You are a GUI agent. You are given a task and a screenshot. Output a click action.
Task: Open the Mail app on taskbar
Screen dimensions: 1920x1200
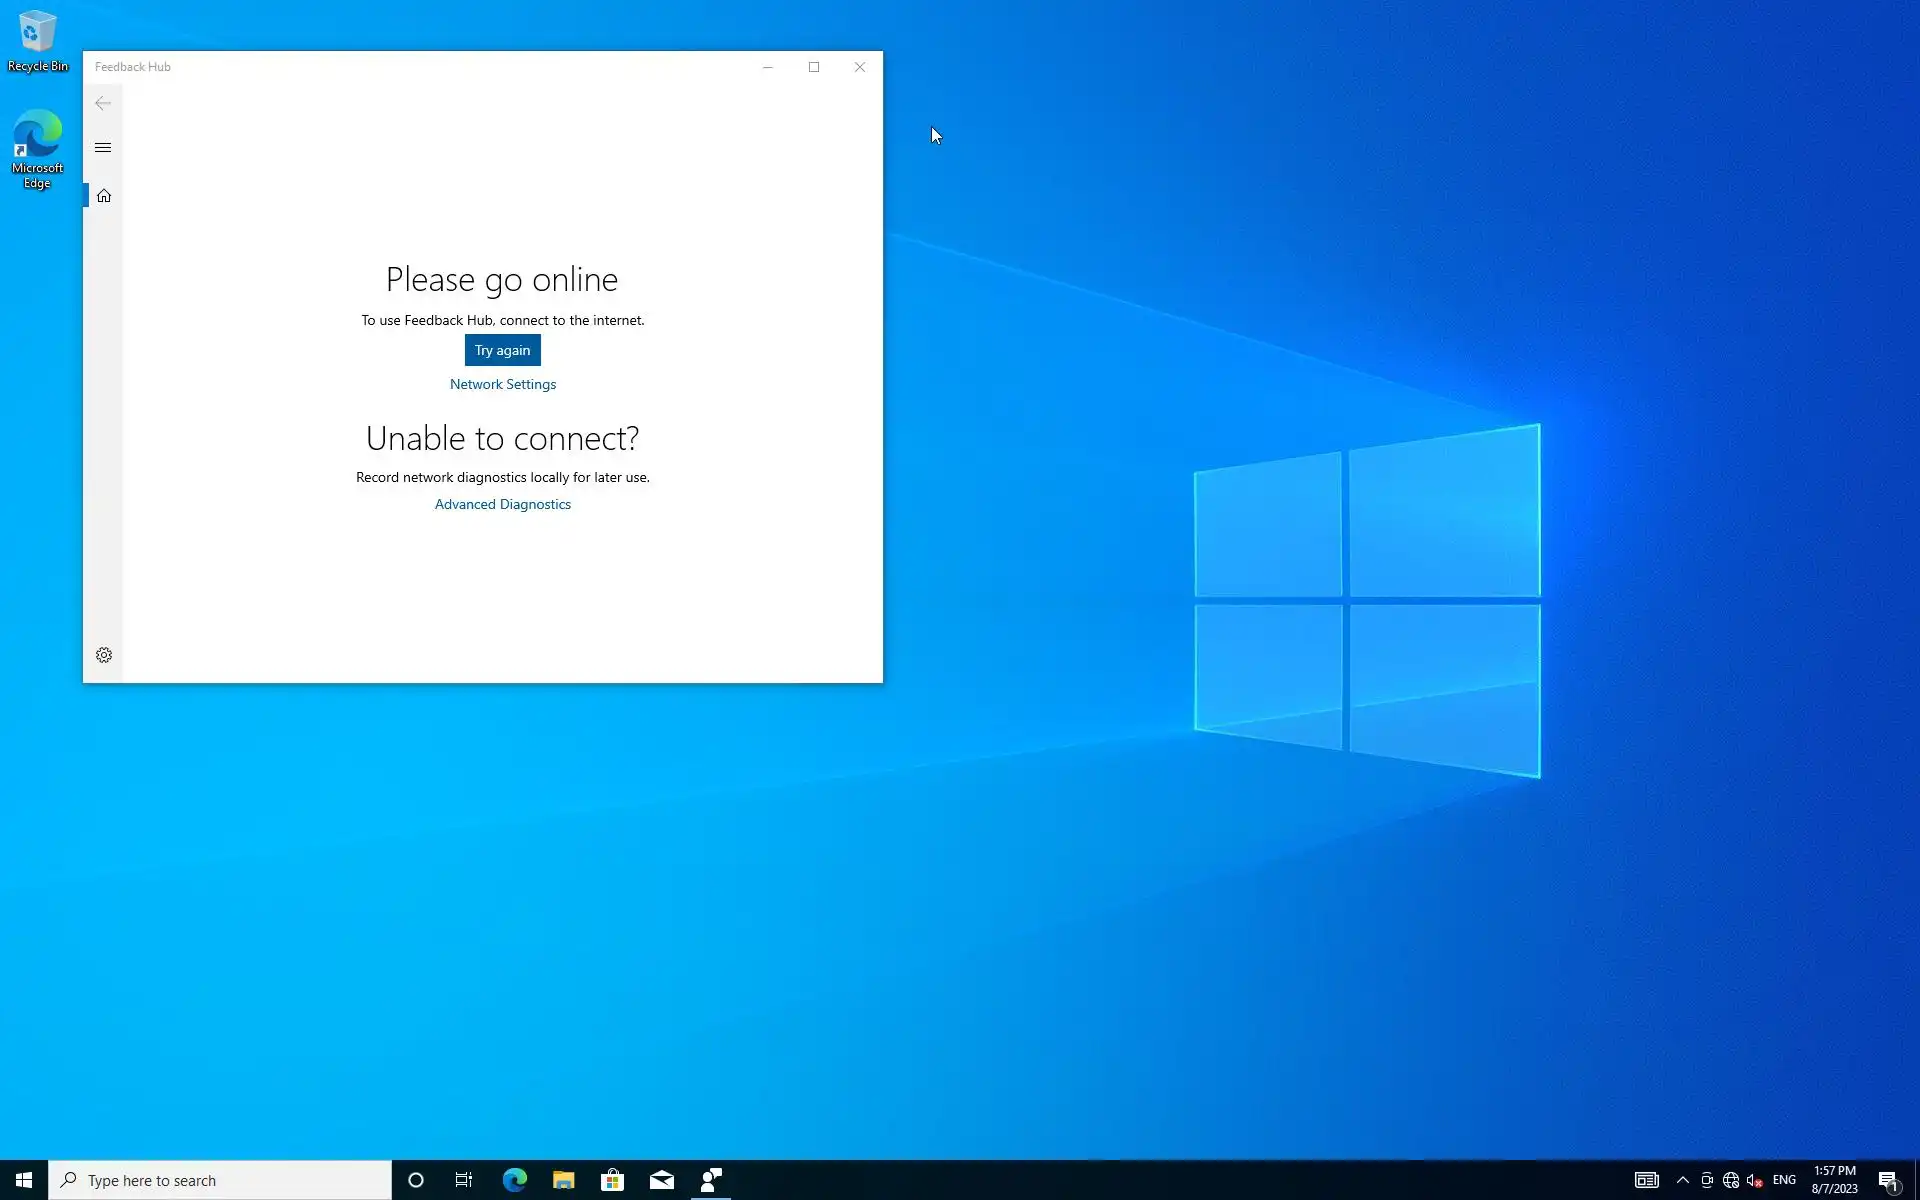[662, 1180]
